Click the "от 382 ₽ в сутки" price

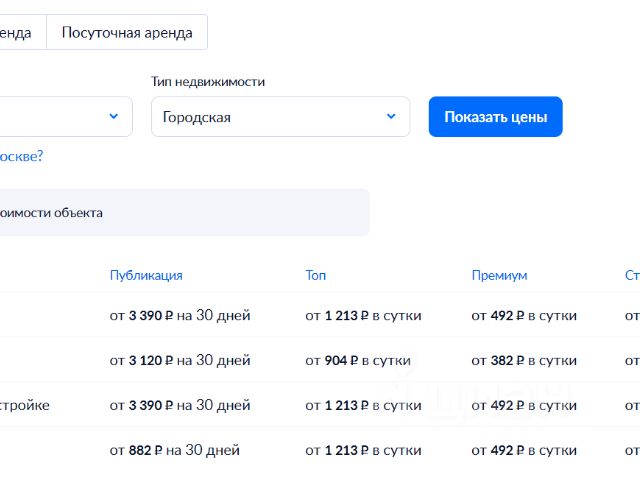coord(524,360)
